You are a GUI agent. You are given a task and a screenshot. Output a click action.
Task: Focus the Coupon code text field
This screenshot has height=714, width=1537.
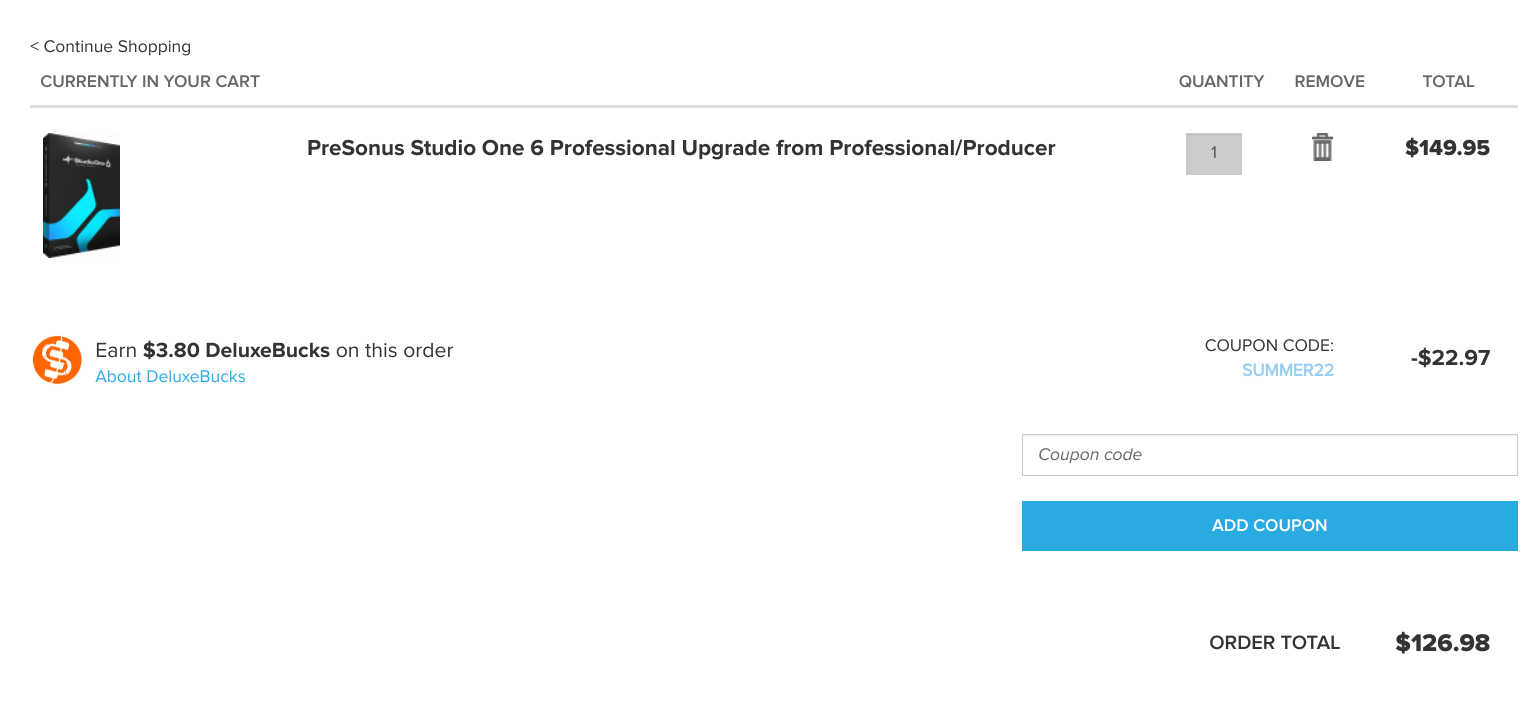coord(1269,455)
